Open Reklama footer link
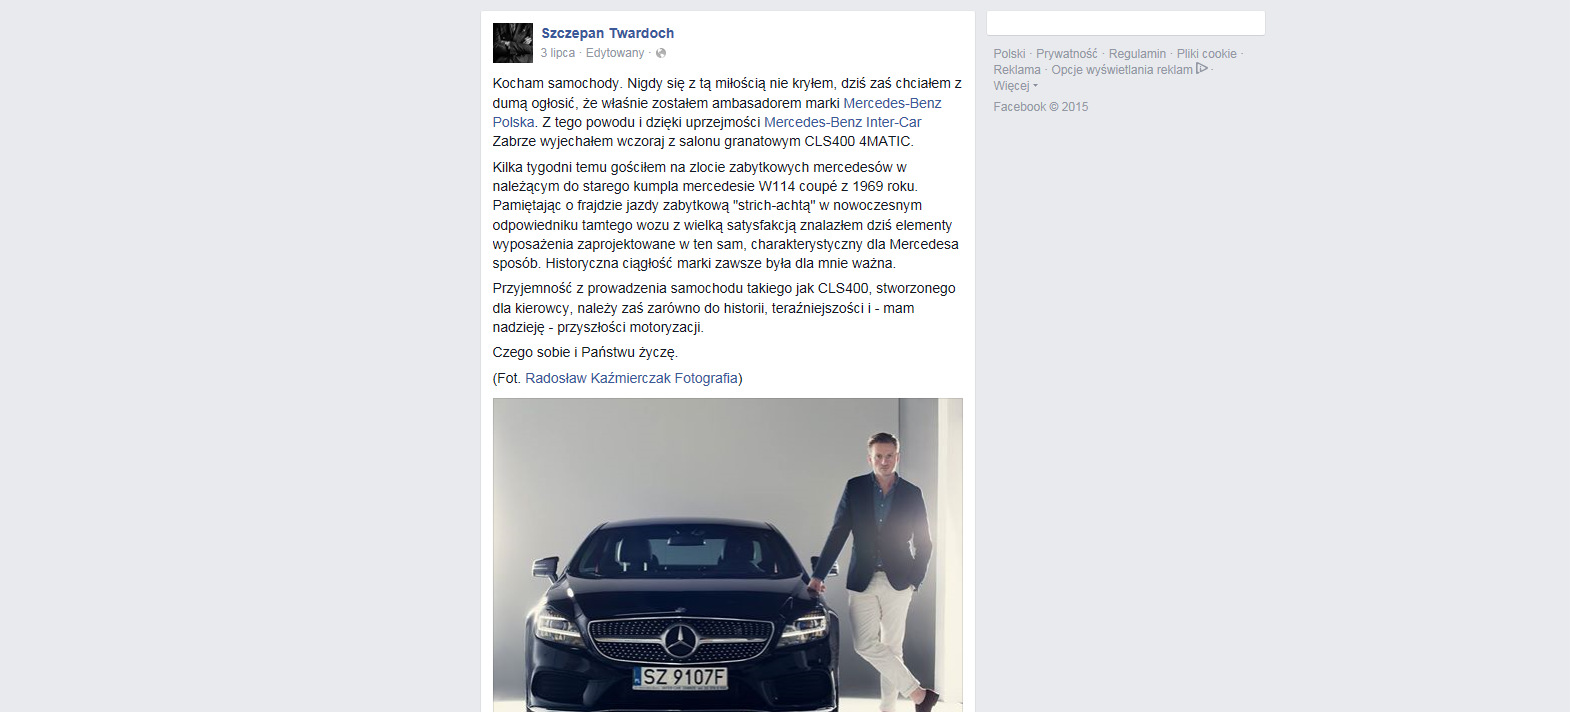Viewport: 1570px width, 712px height. pos(1017,70)
